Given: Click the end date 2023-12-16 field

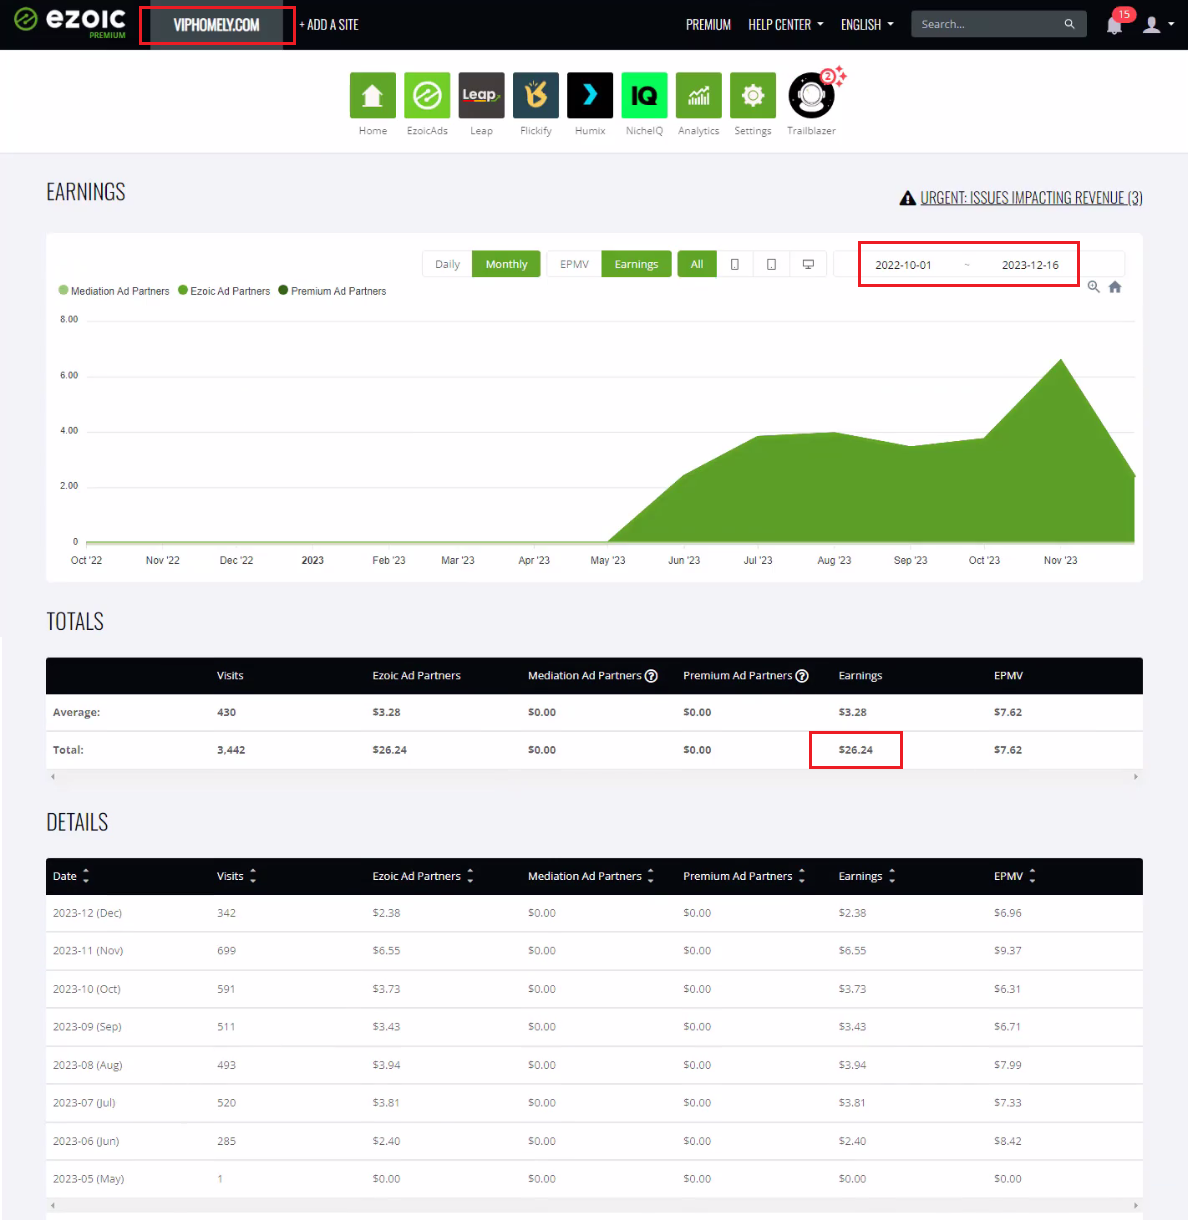Looking at the screenshot, I should pos(1030,265).
